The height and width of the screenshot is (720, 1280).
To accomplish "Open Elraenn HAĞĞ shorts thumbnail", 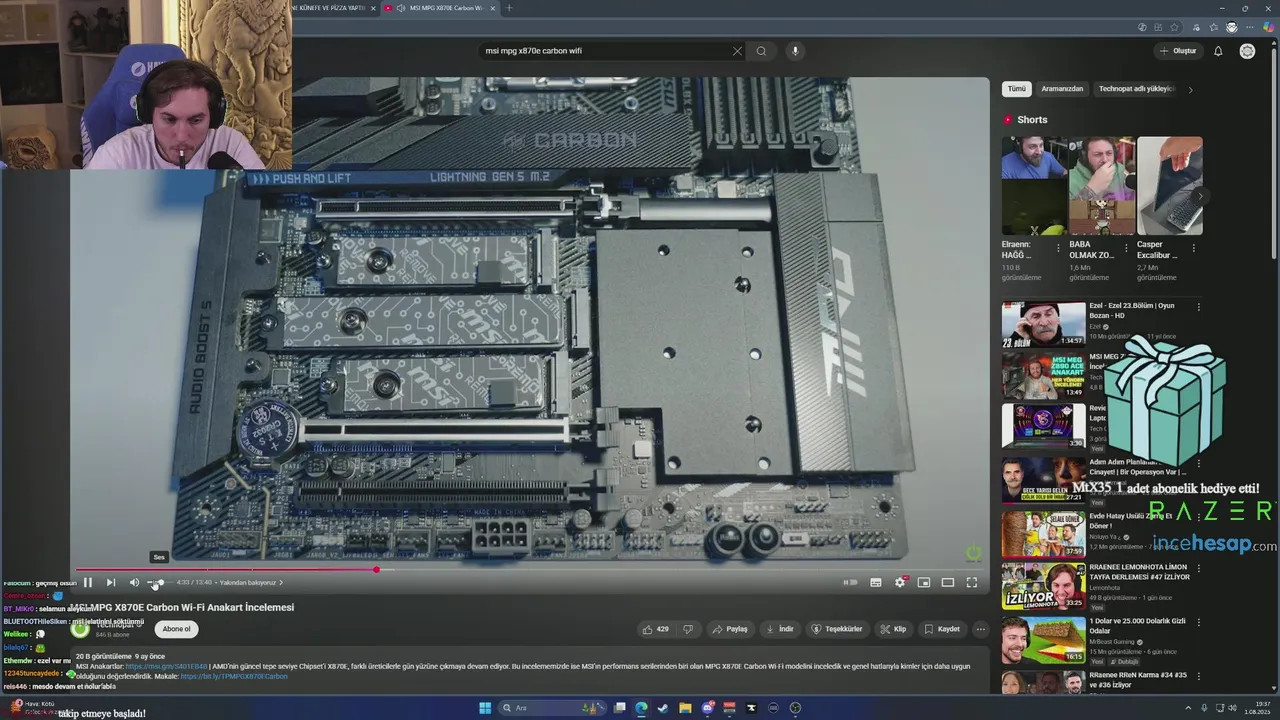I will click(1034, 186).
